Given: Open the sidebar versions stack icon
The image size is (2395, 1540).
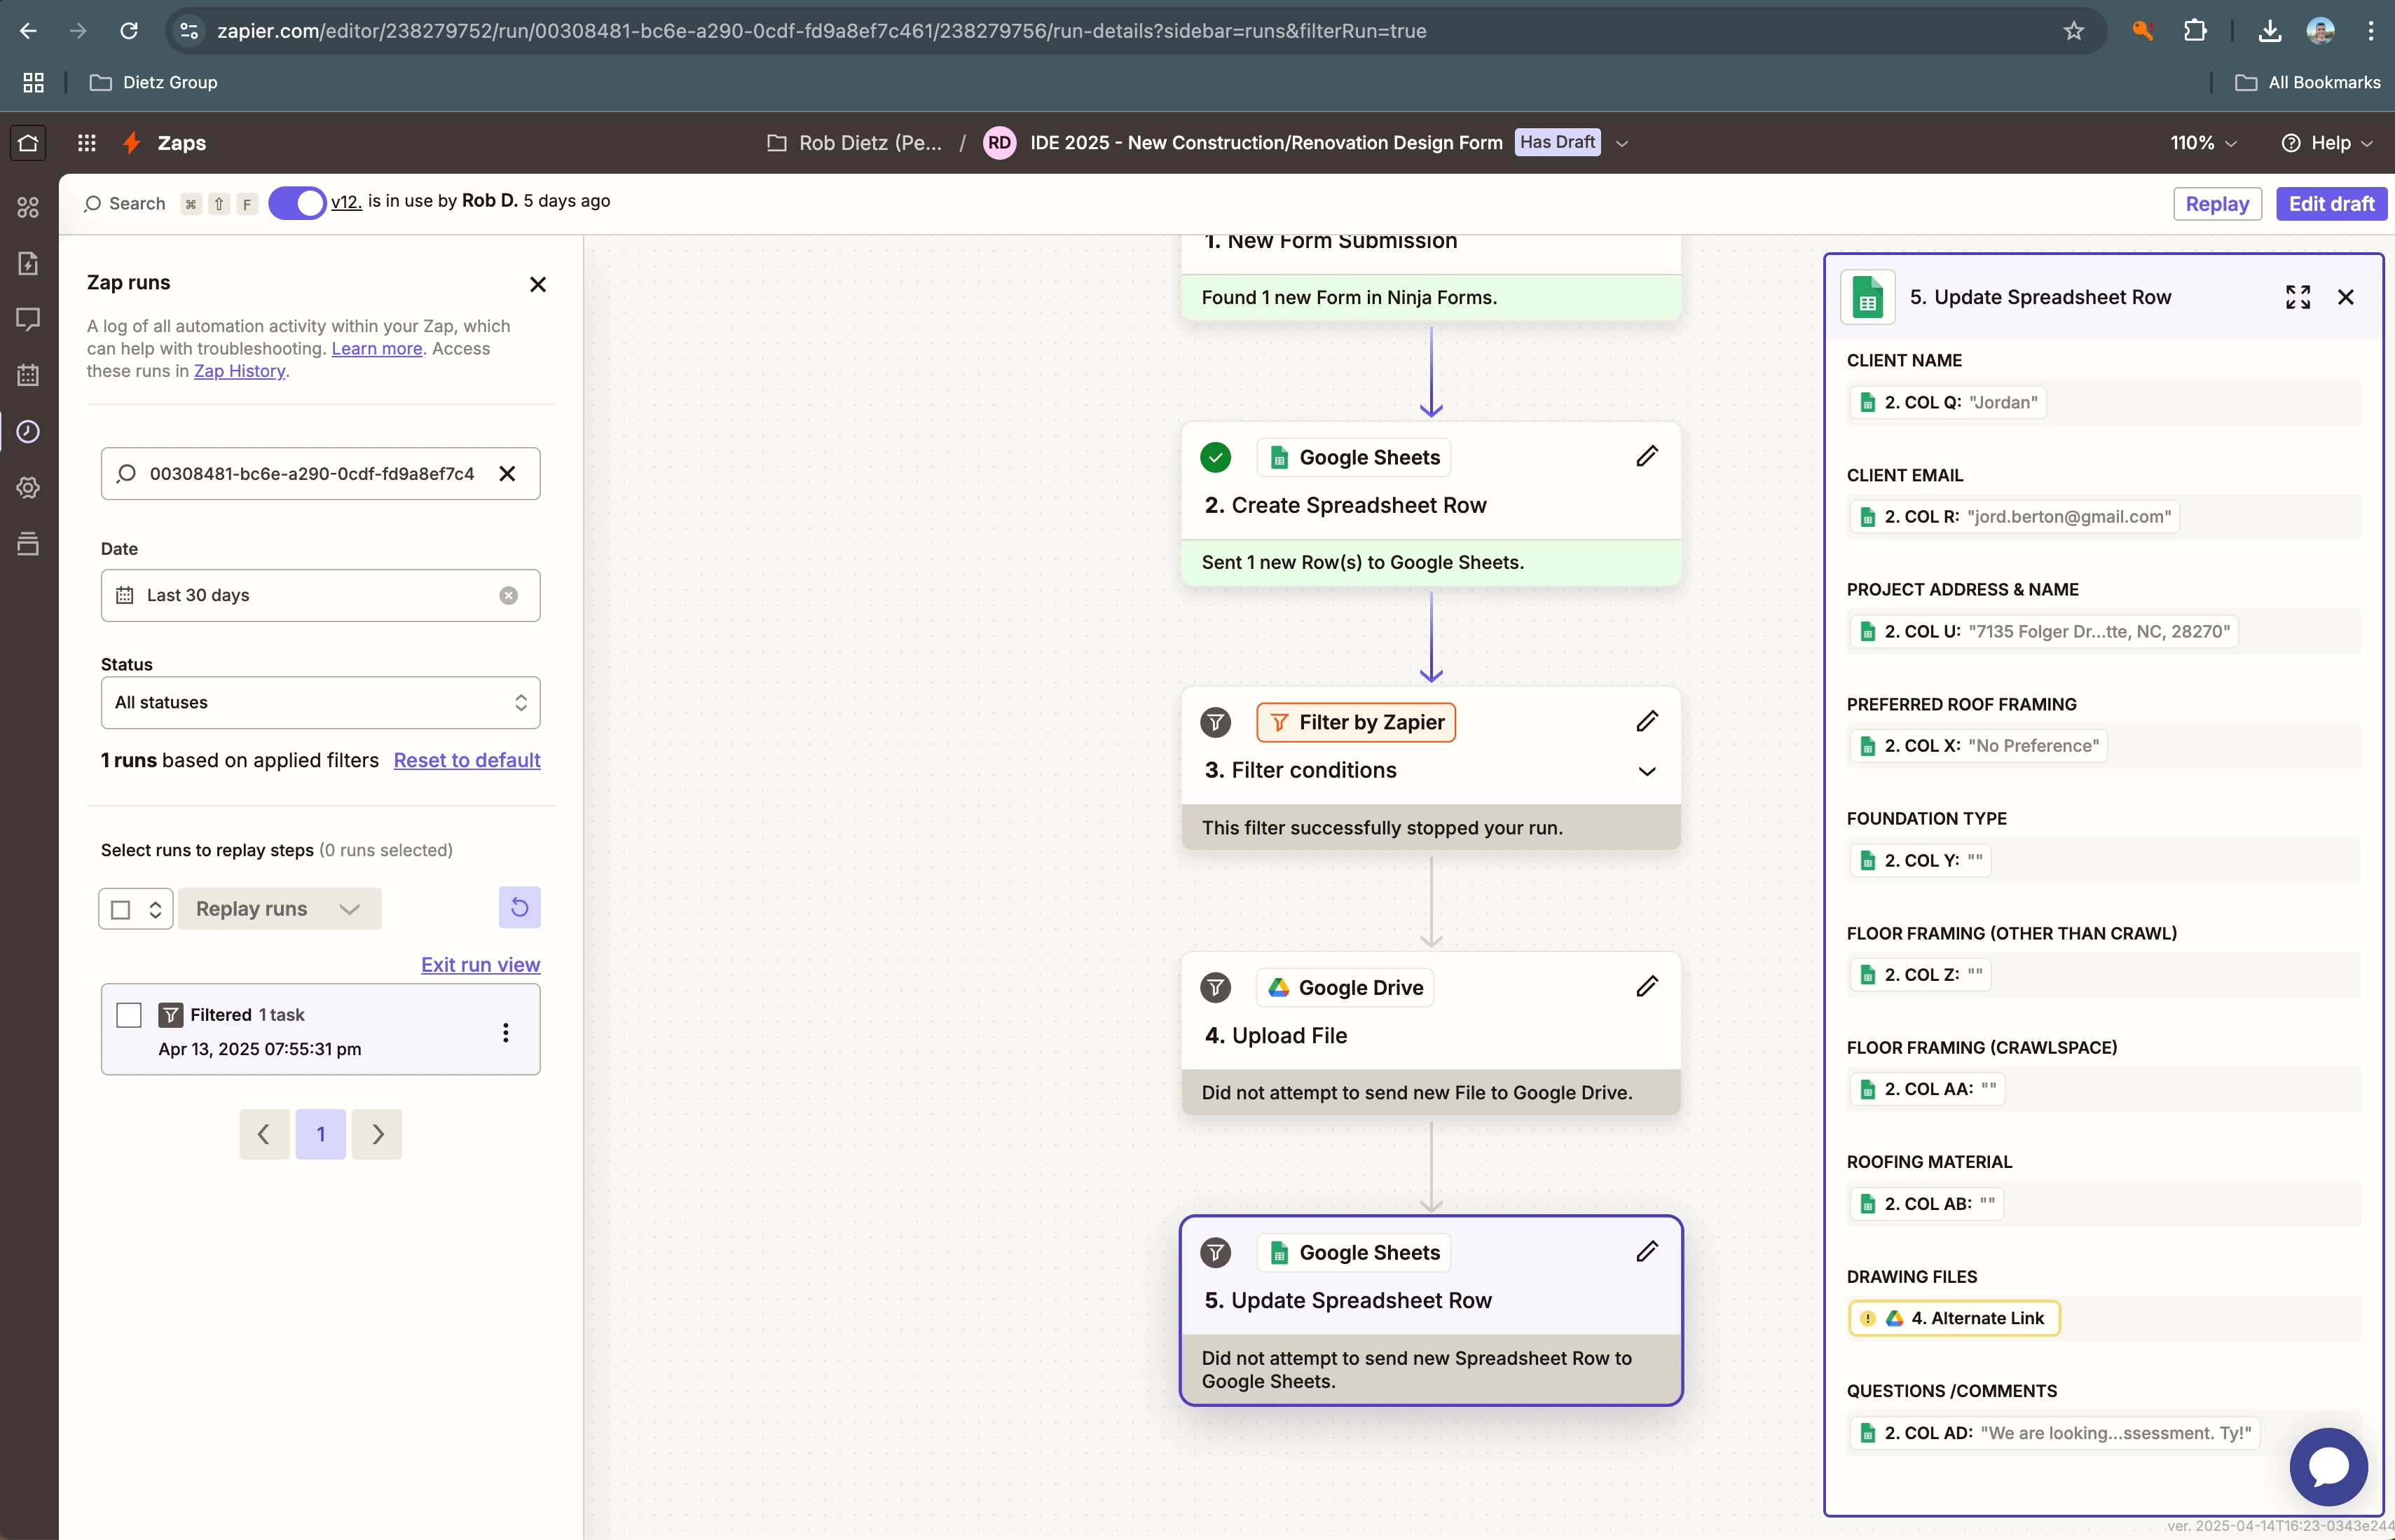Looking at the screenshot, I should click(28, 543).
